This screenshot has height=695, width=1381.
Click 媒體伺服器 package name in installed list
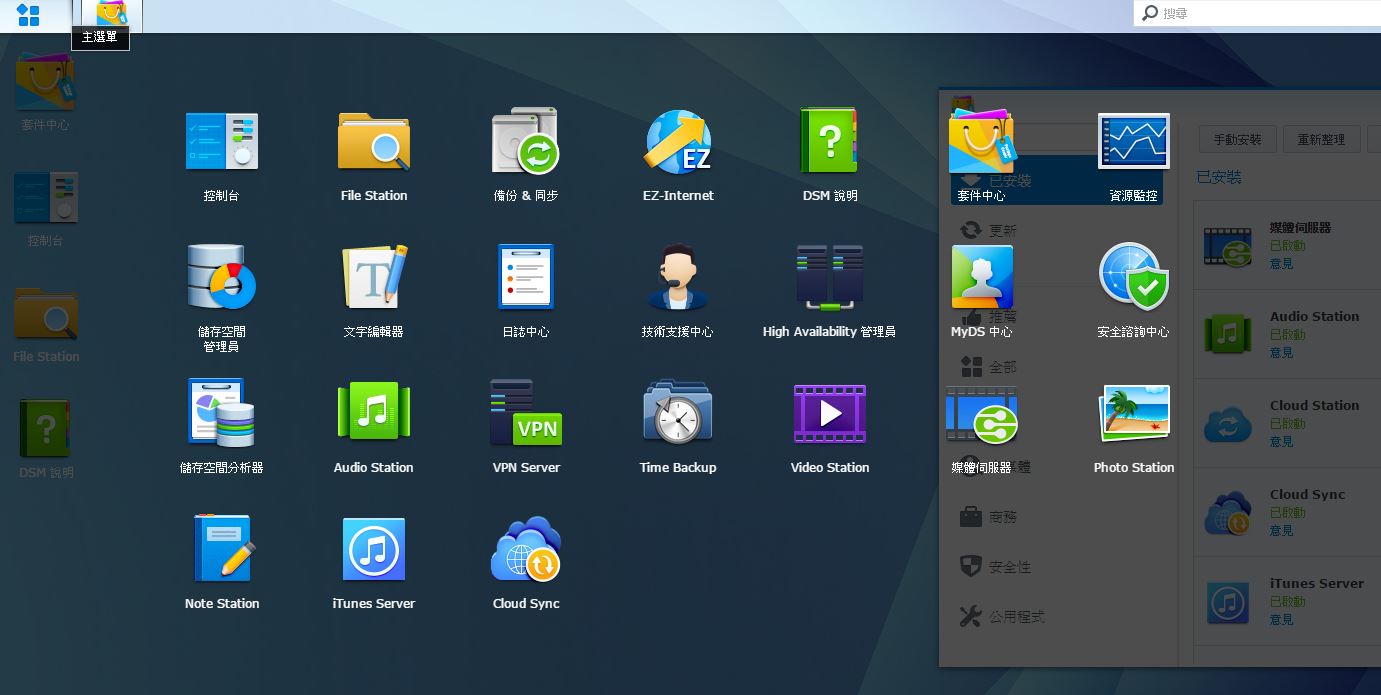point(1300,227)
